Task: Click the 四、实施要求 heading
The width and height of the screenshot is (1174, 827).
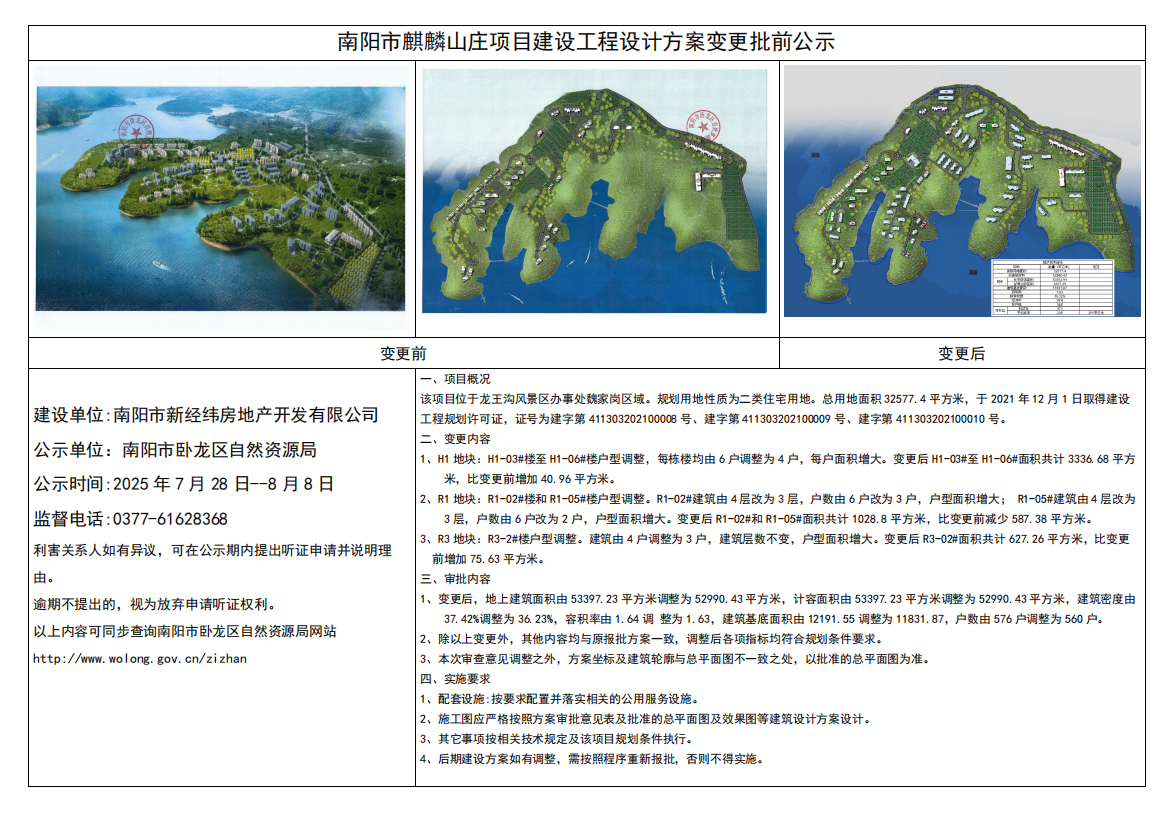Action: (455, 678)
